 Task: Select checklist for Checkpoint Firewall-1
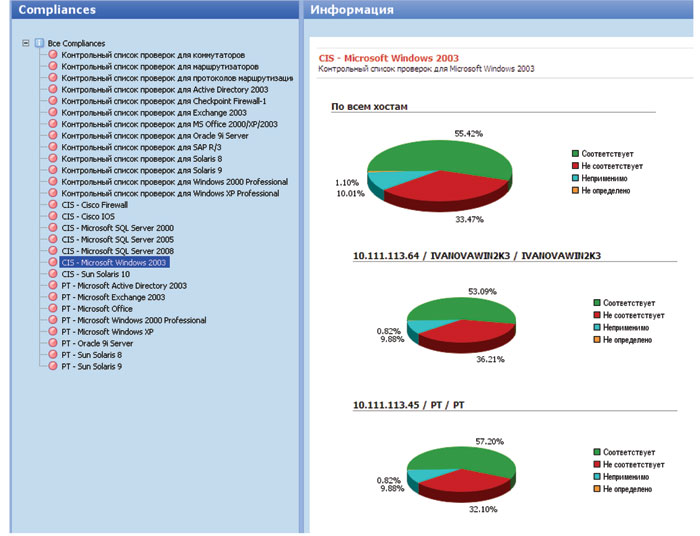click(x=164, y=101)
